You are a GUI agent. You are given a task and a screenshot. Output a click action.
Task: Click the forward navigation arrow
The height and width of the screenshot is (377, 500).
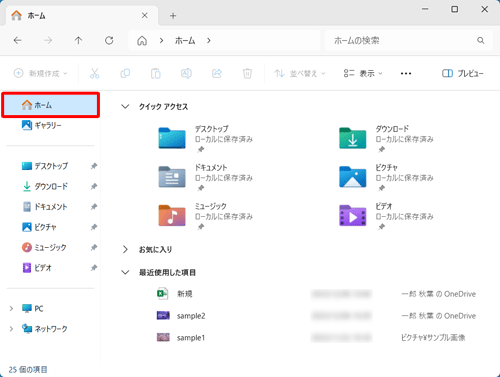48,41
